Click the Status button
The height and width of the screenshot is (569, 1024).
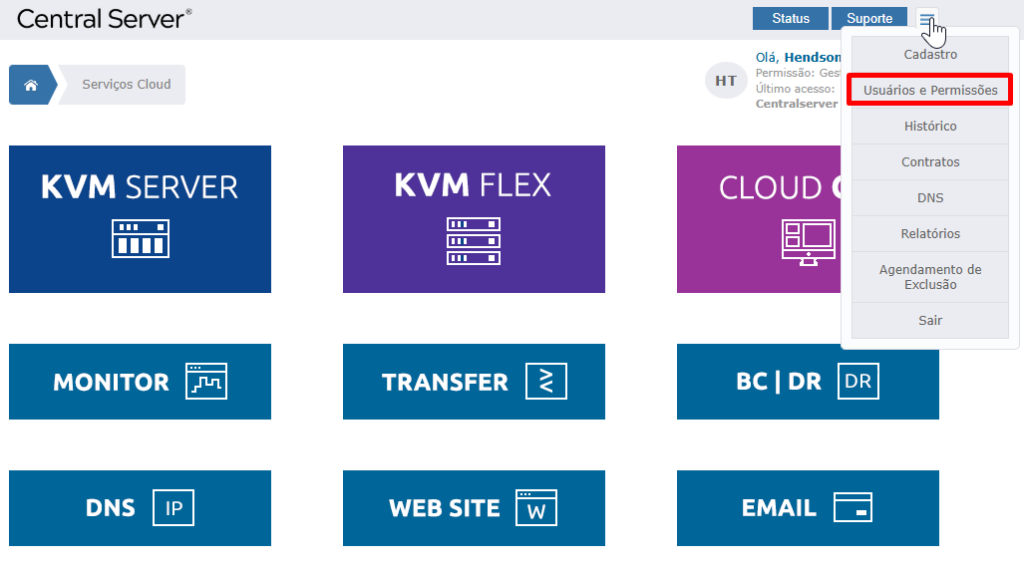point(790,19)
